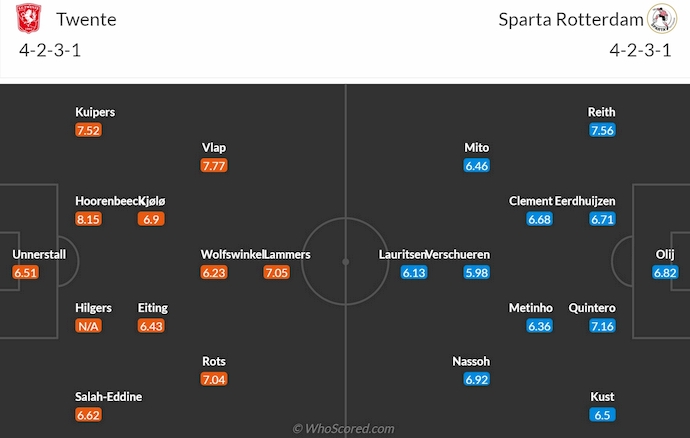Click Mito's 6.46 rating badge

pos(476,165)
